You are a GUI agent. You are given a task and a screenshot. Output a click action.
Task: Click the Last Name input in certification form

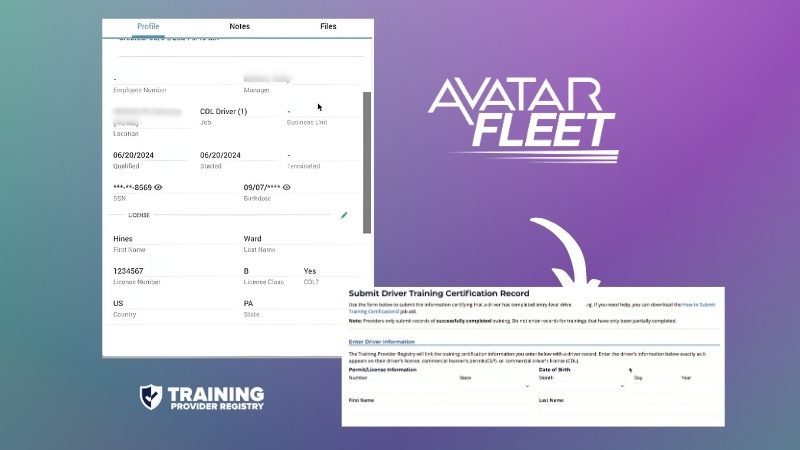pos(629,409)
